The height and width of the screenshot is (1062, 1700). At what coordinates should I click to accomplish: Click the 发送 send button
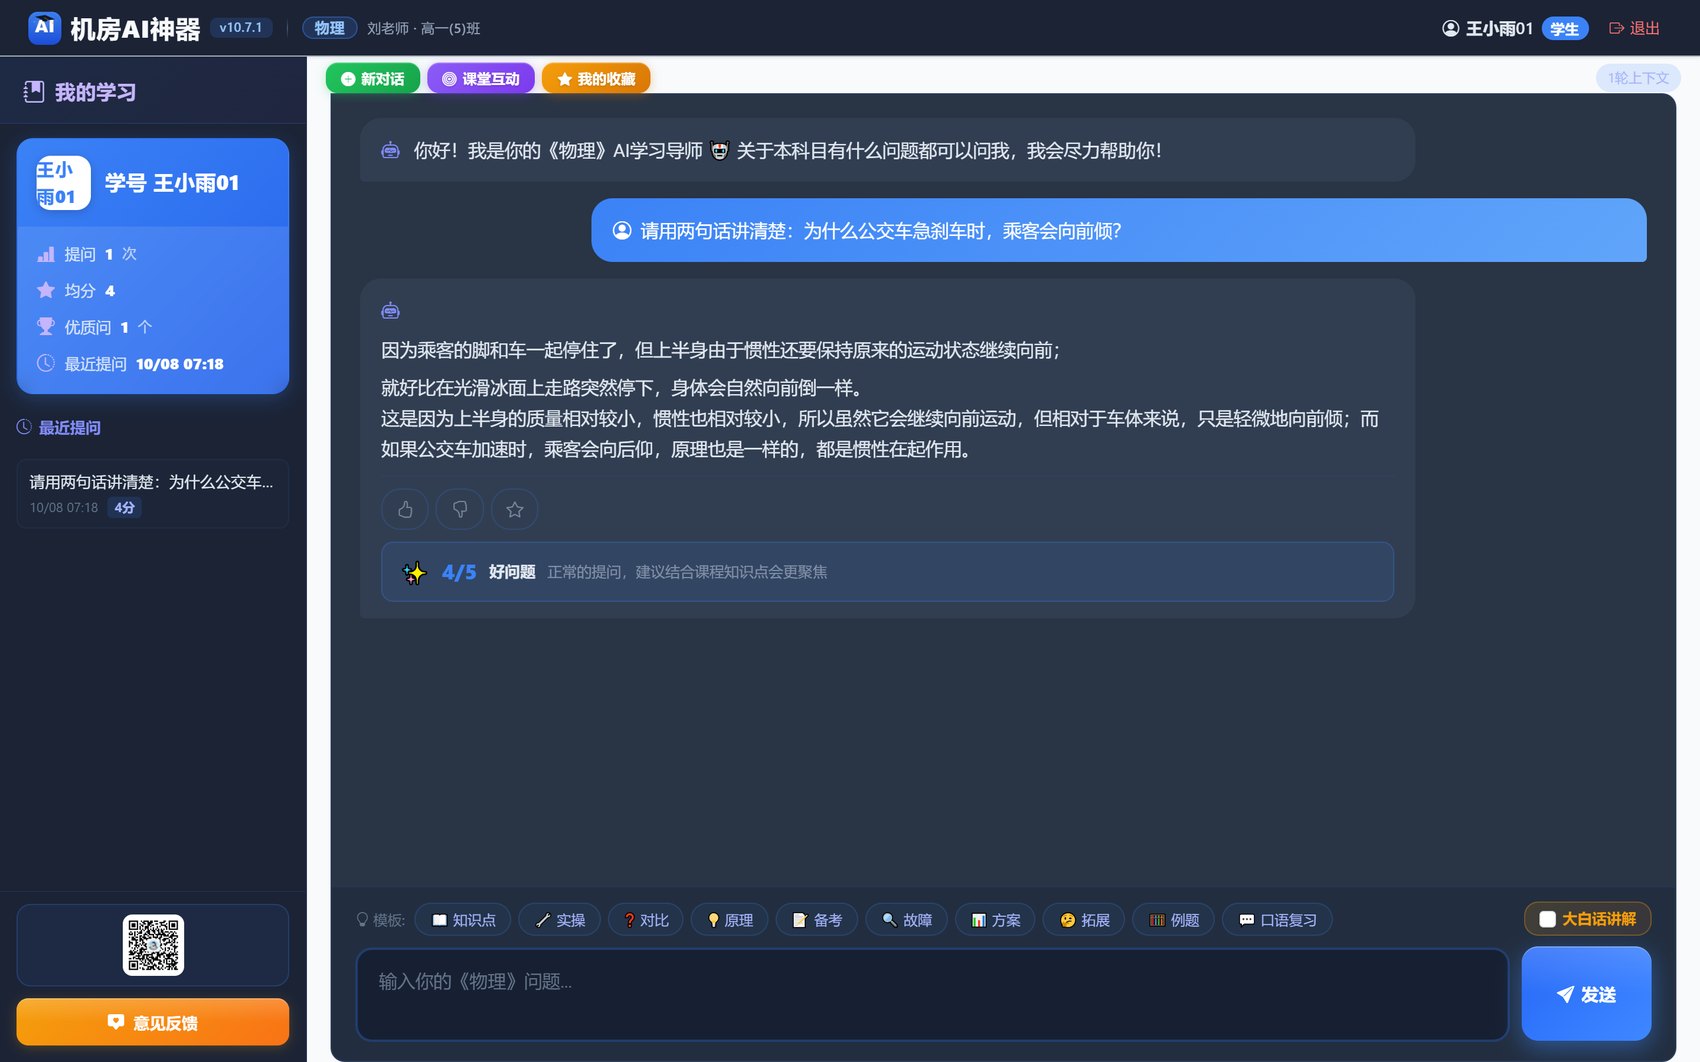[x=1586, y=994]
